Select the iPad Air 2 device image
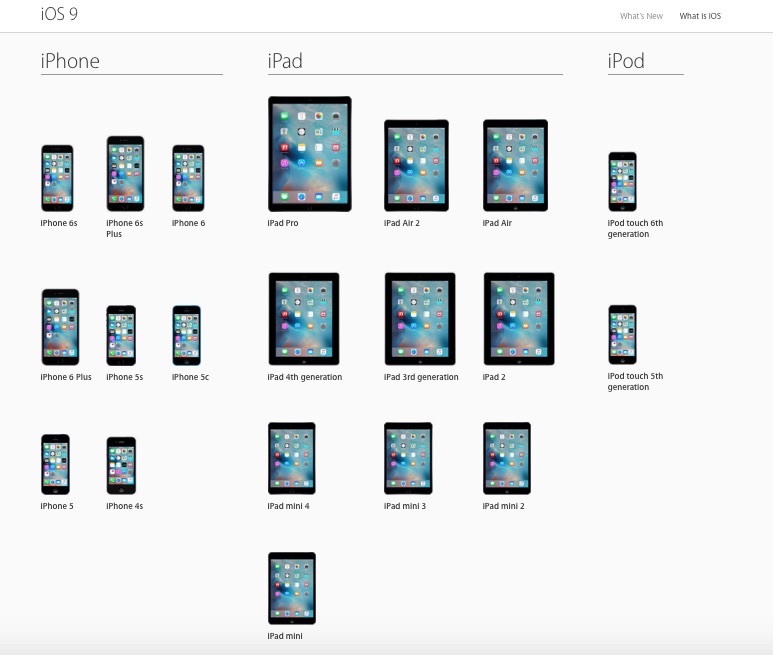The image size is (773, 655). 417,166
